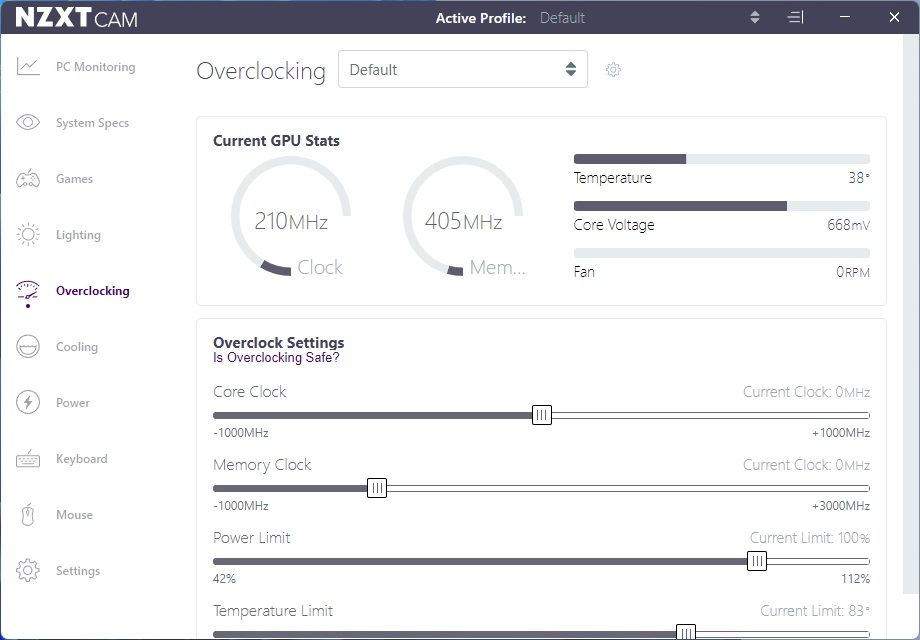Click the 'Current Limit: 83°' temperature value
The image size is (920, 640).
tap(815, 611)
